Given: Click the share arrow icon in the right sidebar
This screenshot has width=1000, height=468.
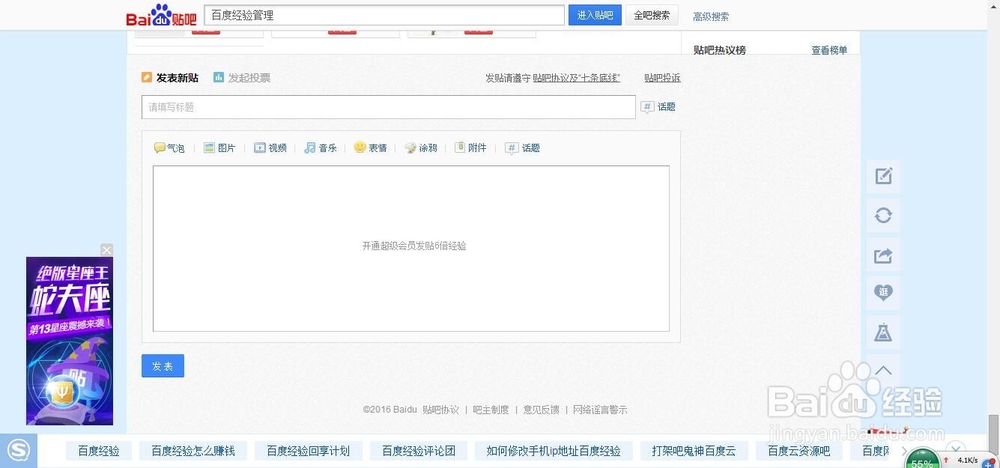Looking at the screenshot, I should [x=883, y=255].
